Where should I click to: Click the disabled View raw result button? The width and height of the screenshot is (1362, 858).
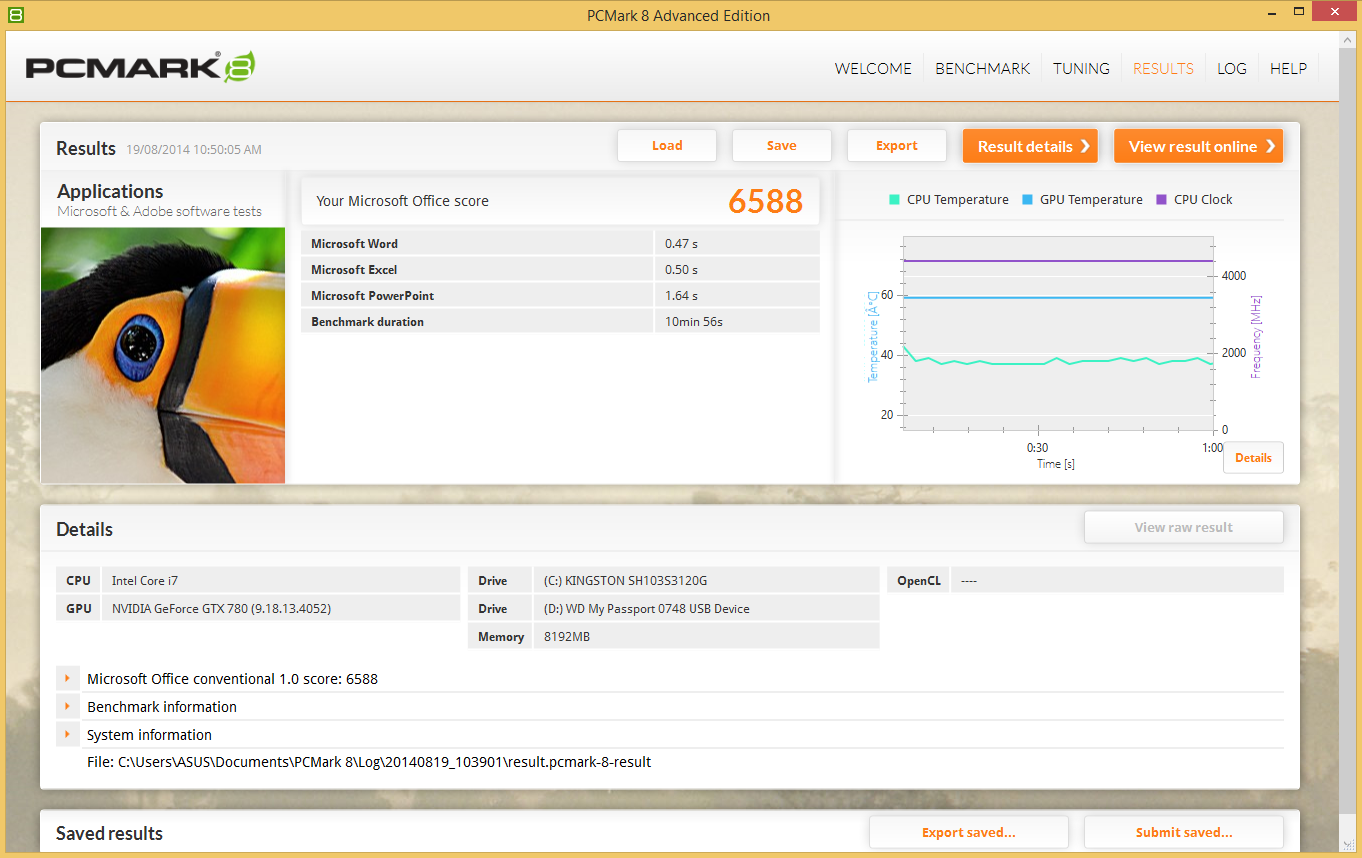pos(1184,527)
